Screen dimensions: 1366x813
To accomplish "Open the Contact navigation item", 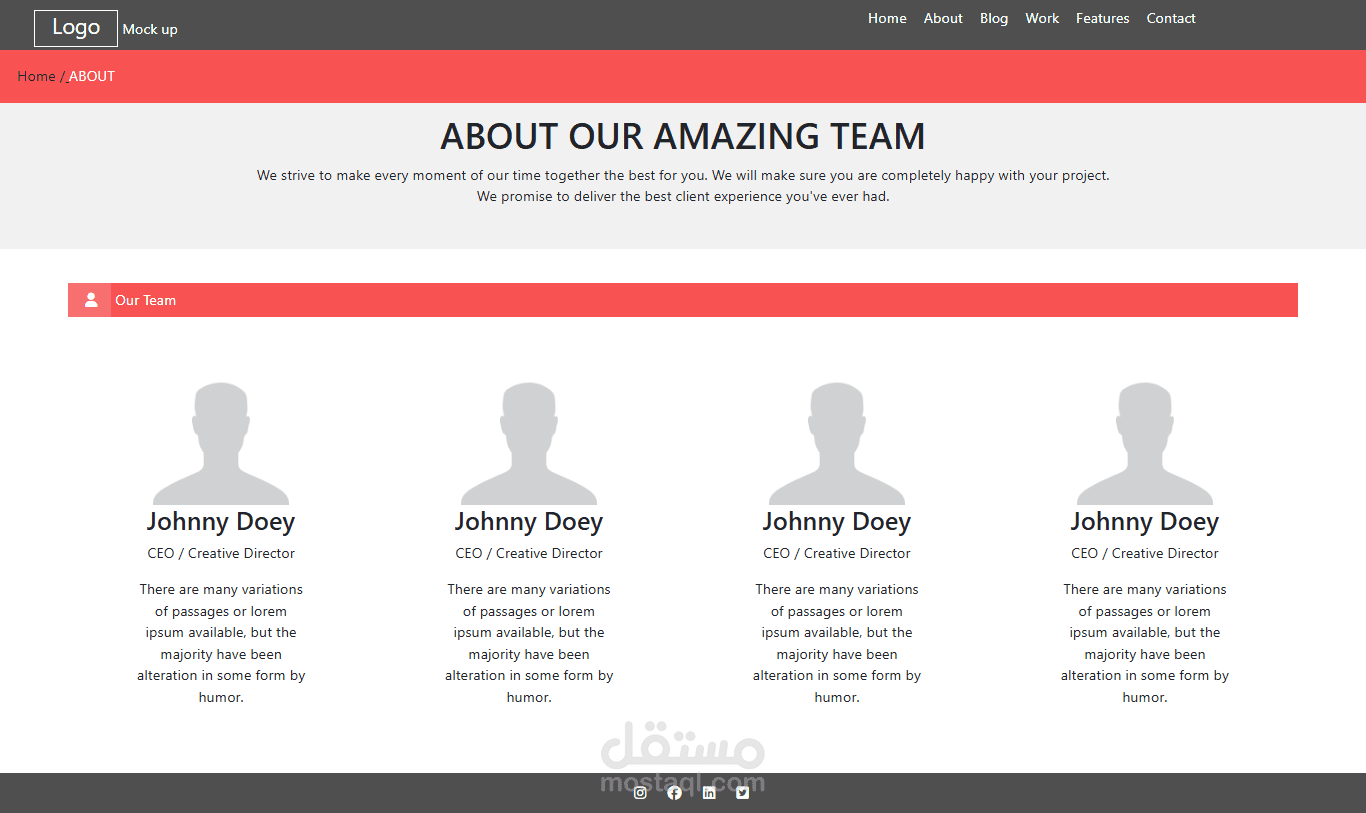I will (1171, 18).
